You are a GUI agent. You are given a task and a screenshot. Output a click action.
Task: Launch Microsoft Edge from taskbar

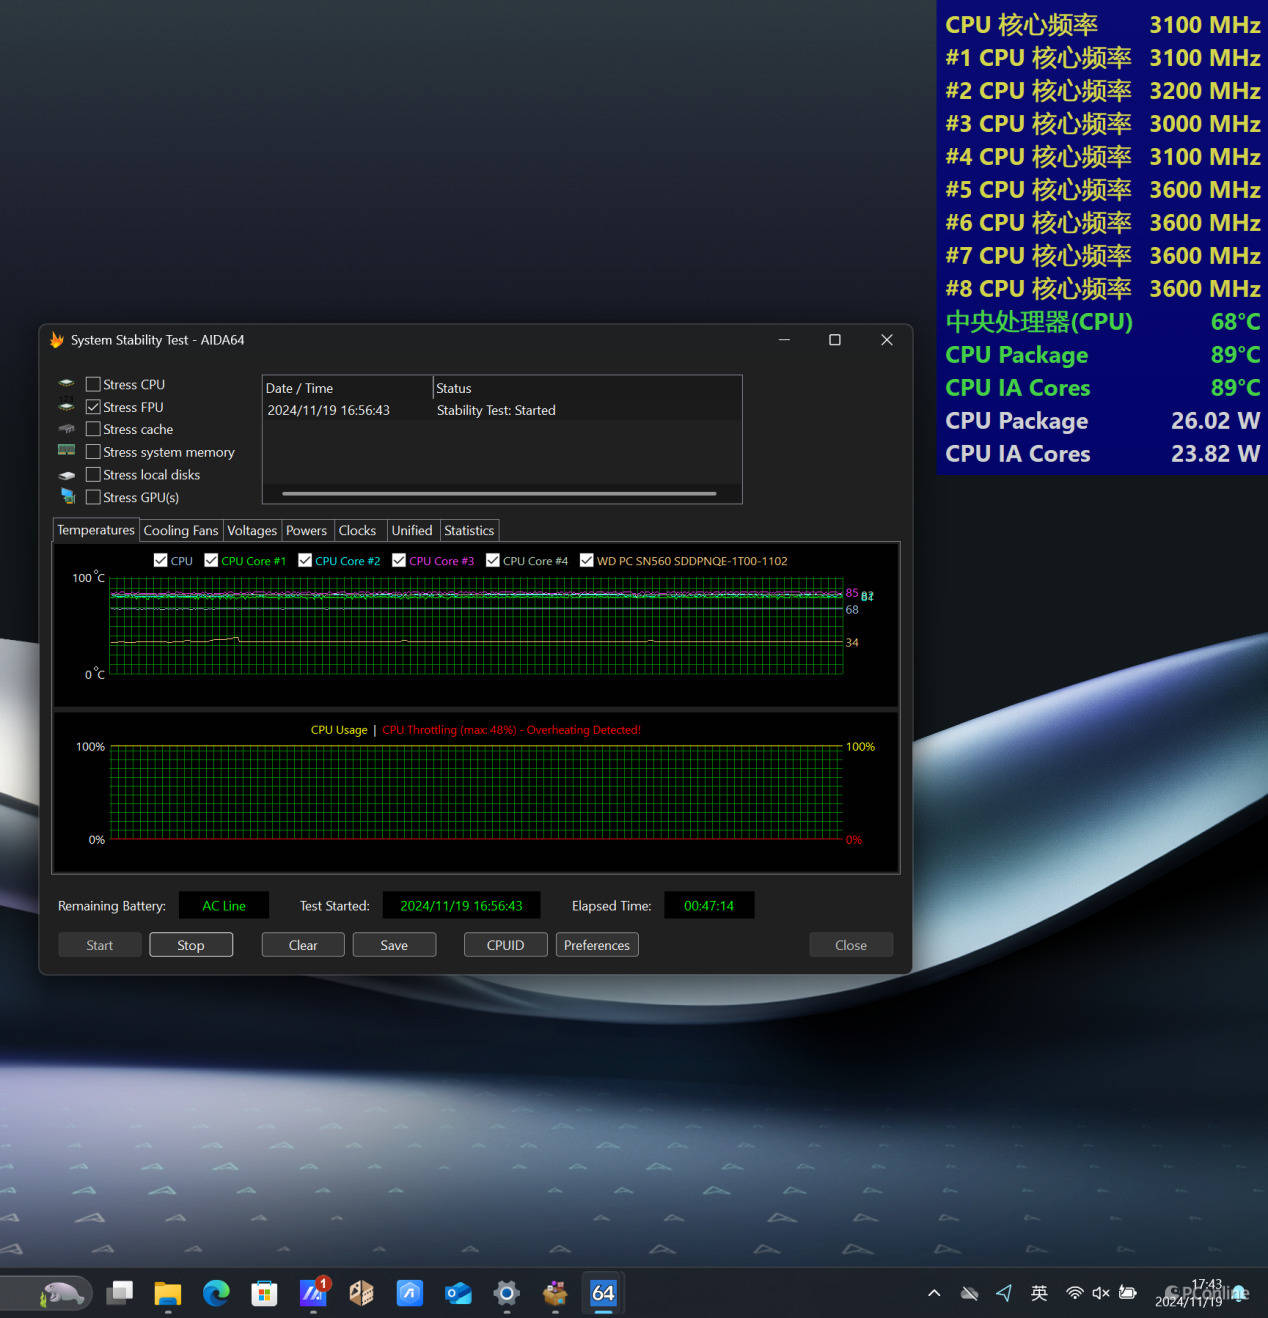216,1293
